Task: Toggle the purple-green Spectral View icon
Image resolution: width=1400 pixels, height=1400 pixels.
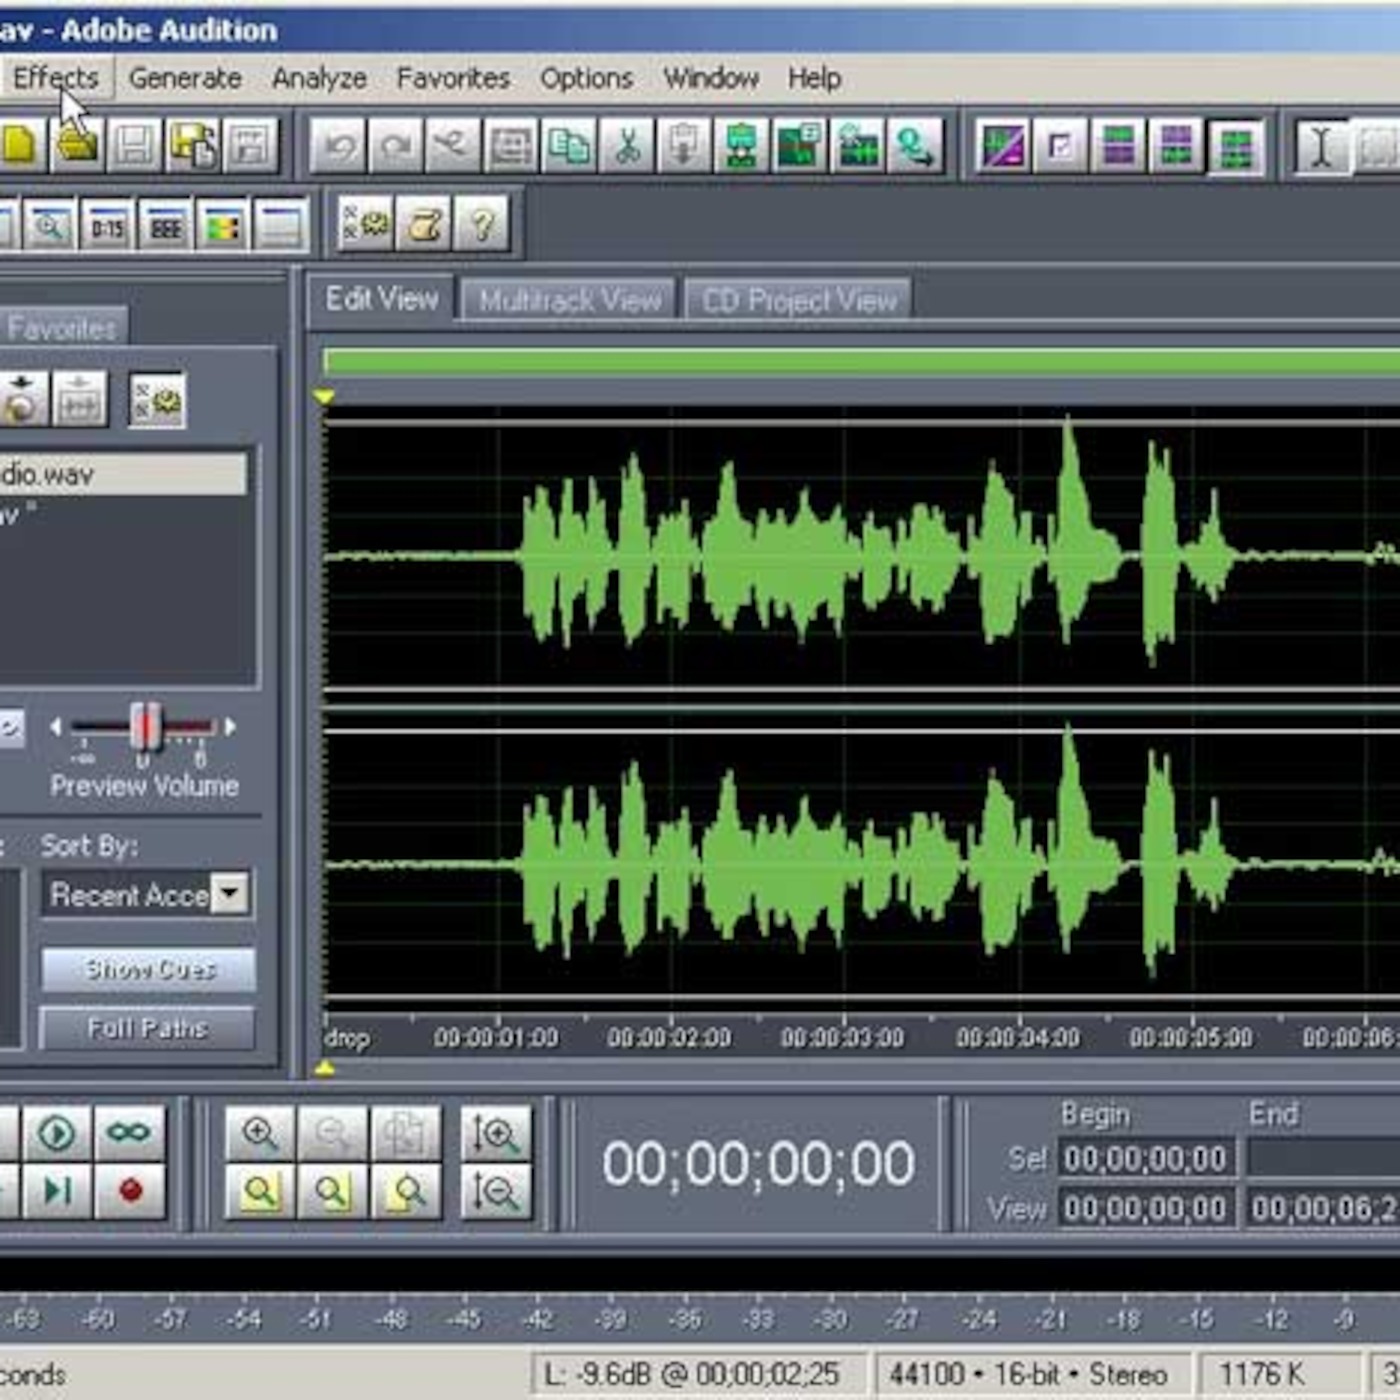Action: point(1003,148)
